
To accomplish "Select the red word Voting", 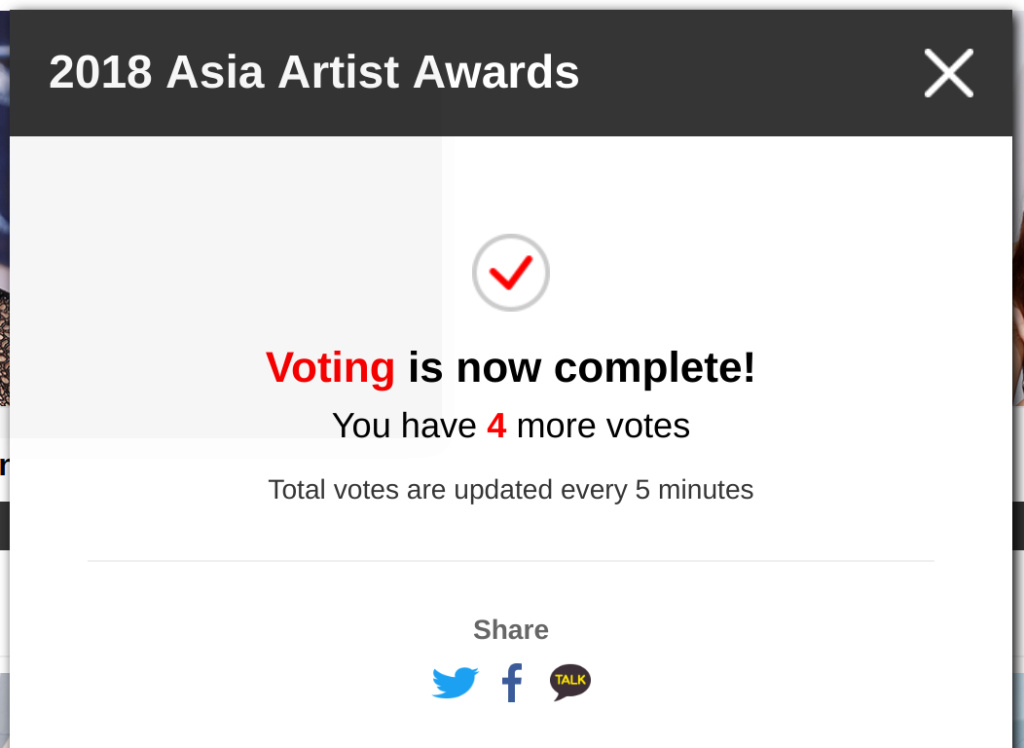I will pyautogui.click(x=330, y=368).
